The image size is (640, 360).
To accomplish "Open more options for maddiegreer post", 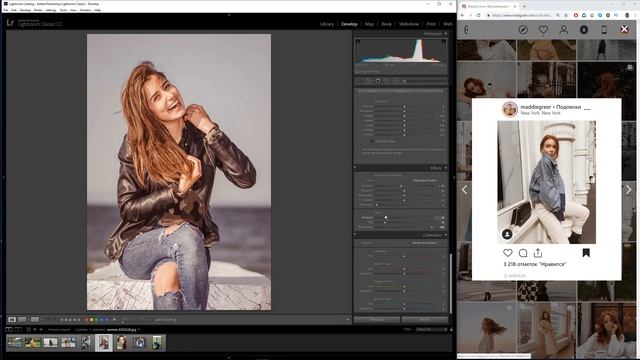I will [x=587, y=109].
